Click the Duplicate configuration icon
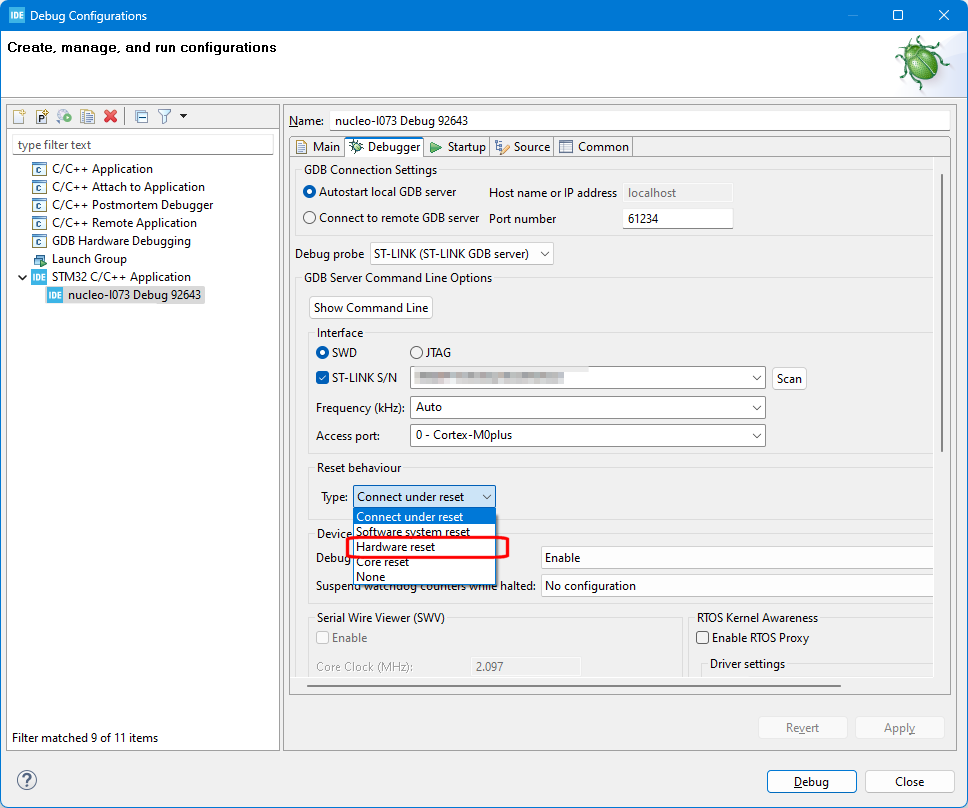The image size is (968, 808). coord(88,116)
